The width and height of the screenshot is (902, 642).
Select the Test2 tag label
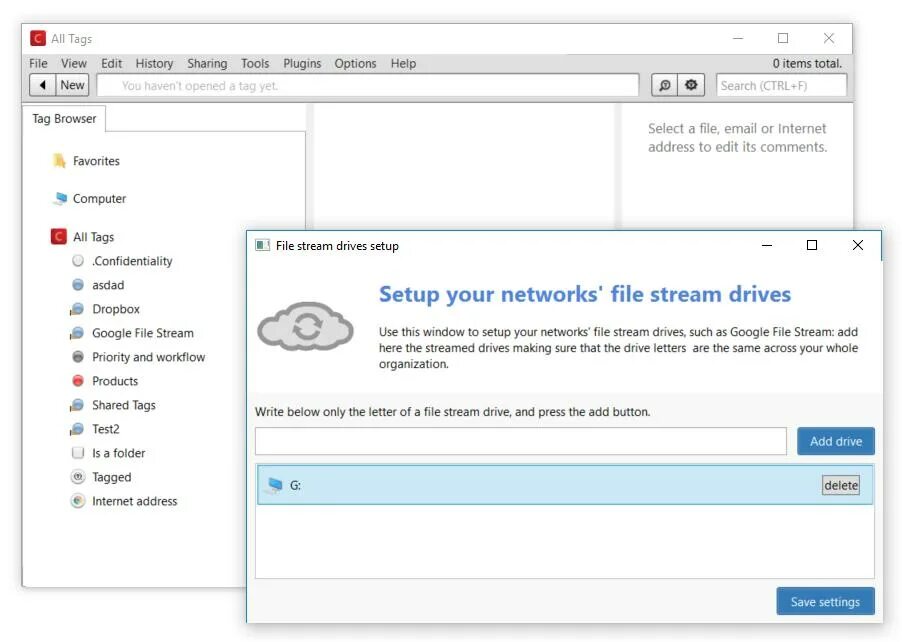(x=106, y=429)
